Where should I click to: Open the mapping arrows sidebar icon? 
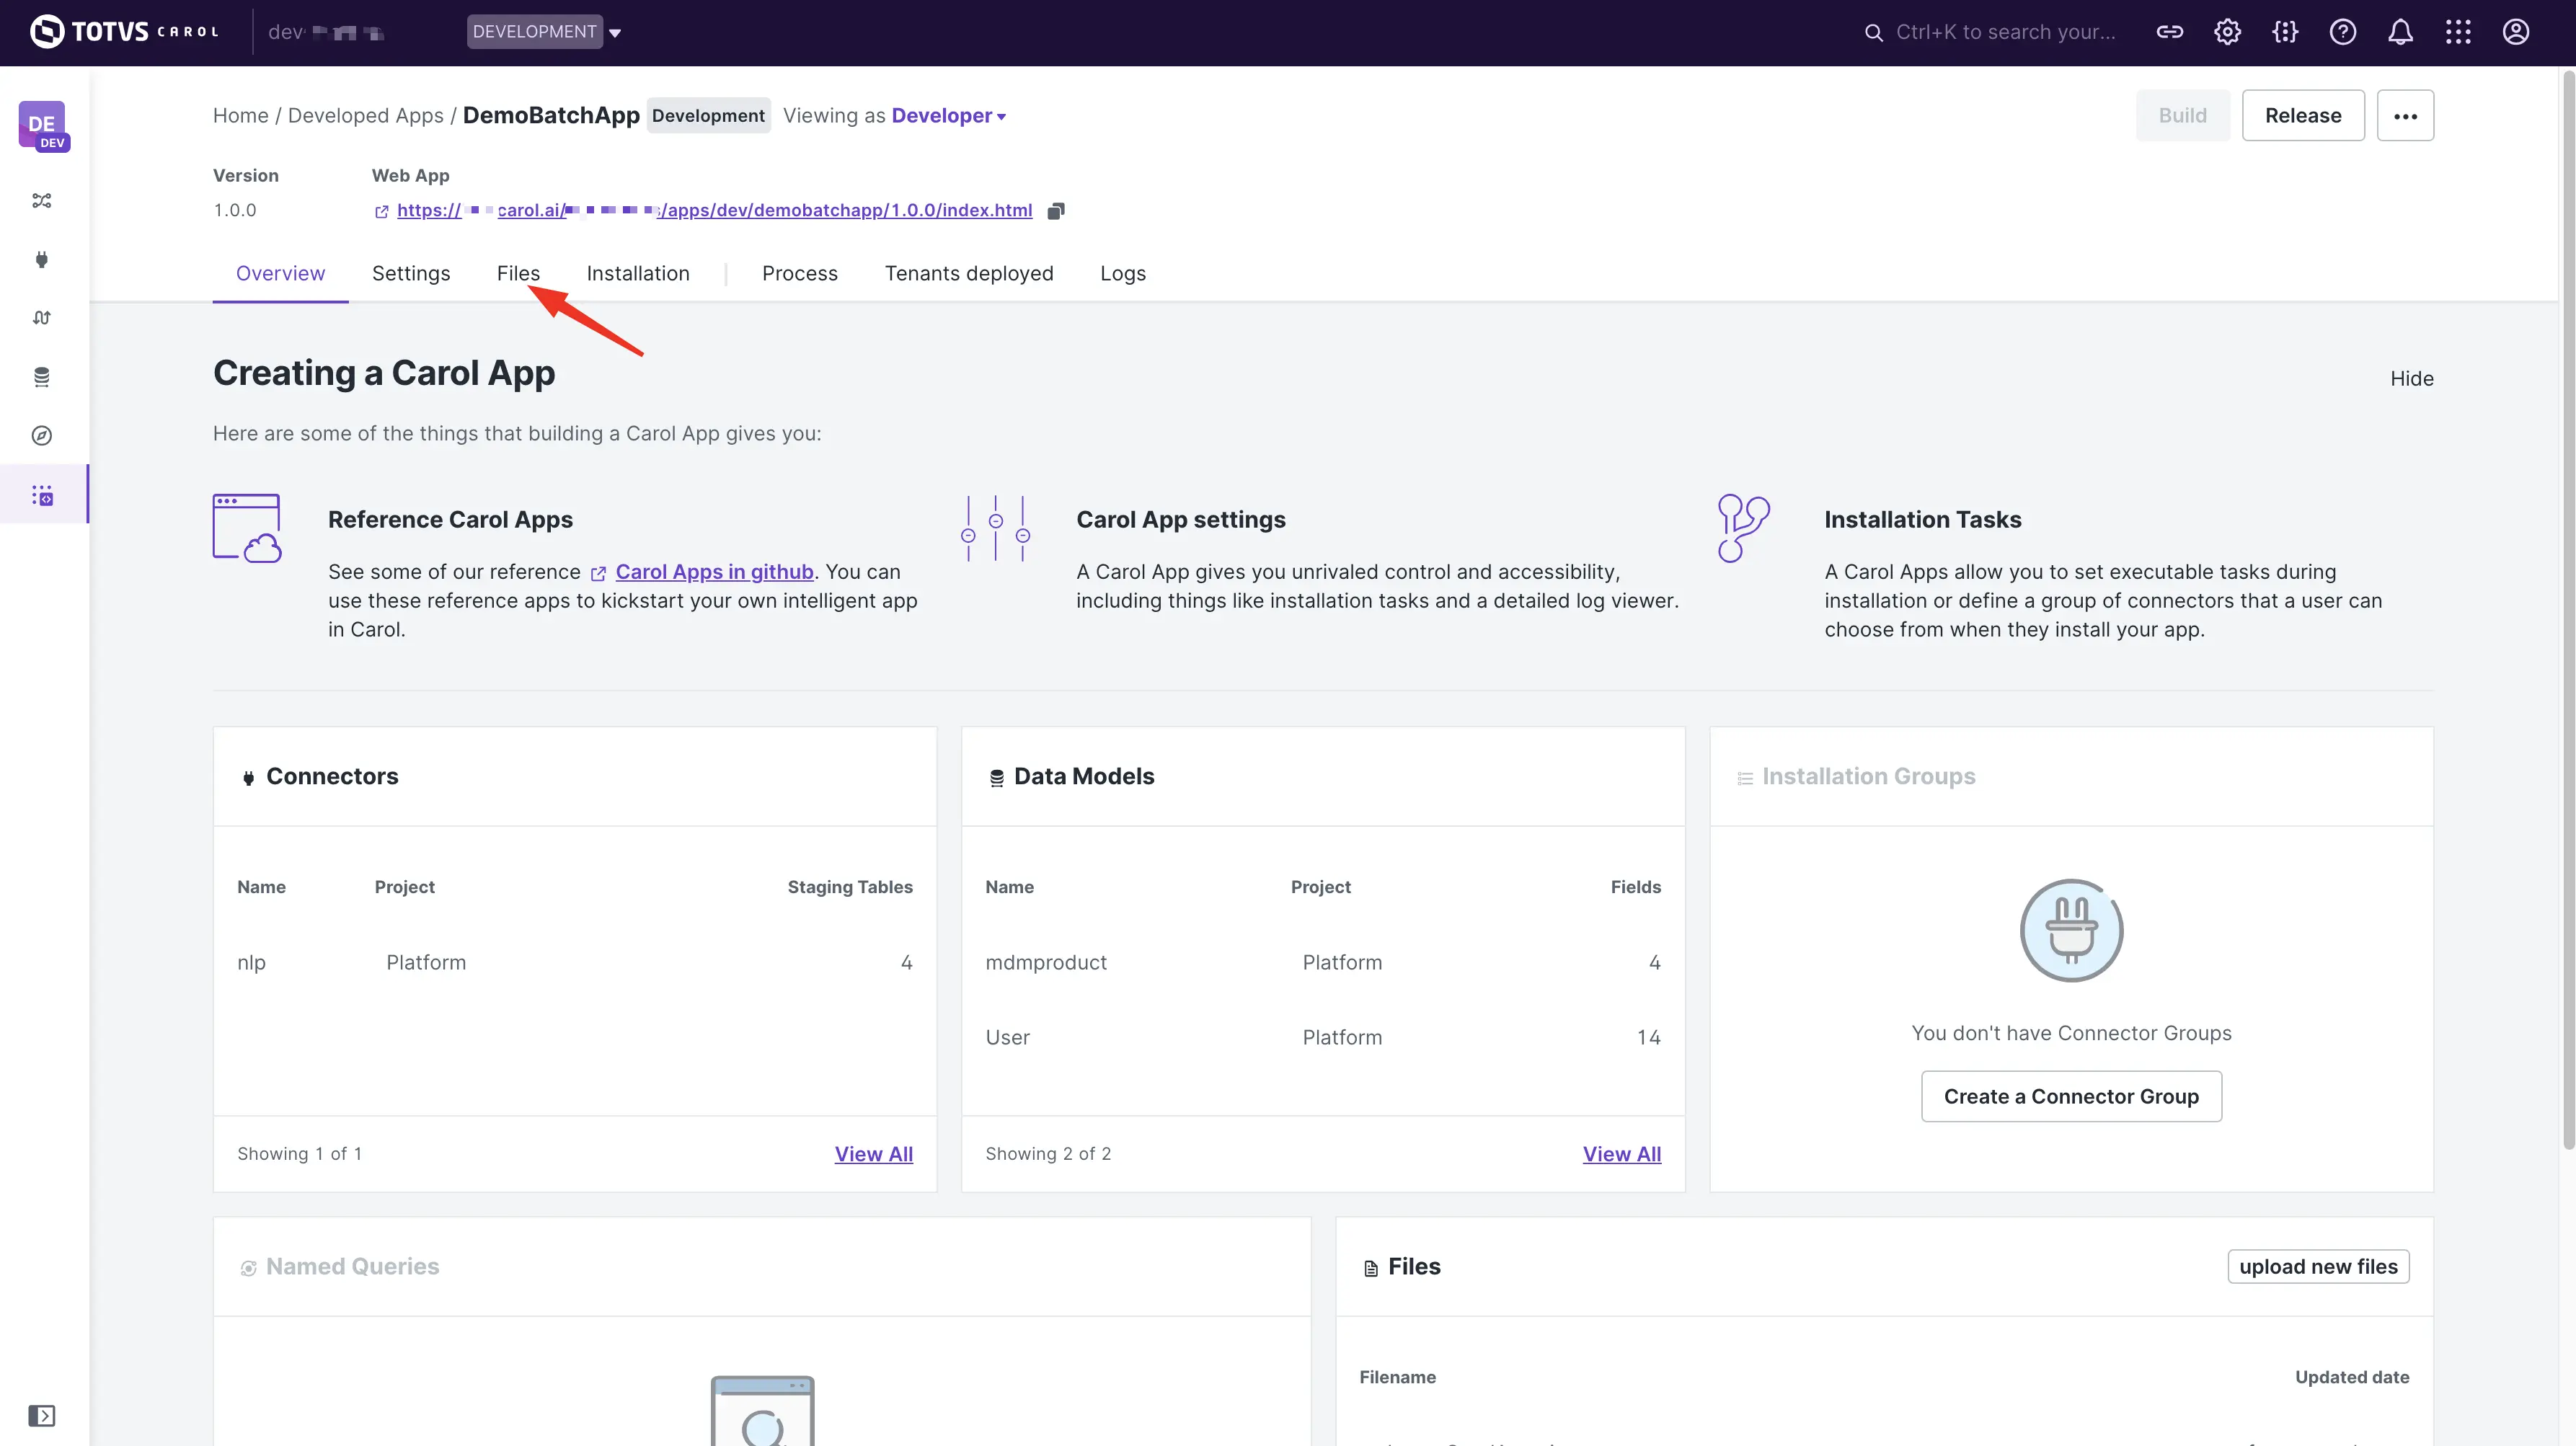click(x=42, y=318)
